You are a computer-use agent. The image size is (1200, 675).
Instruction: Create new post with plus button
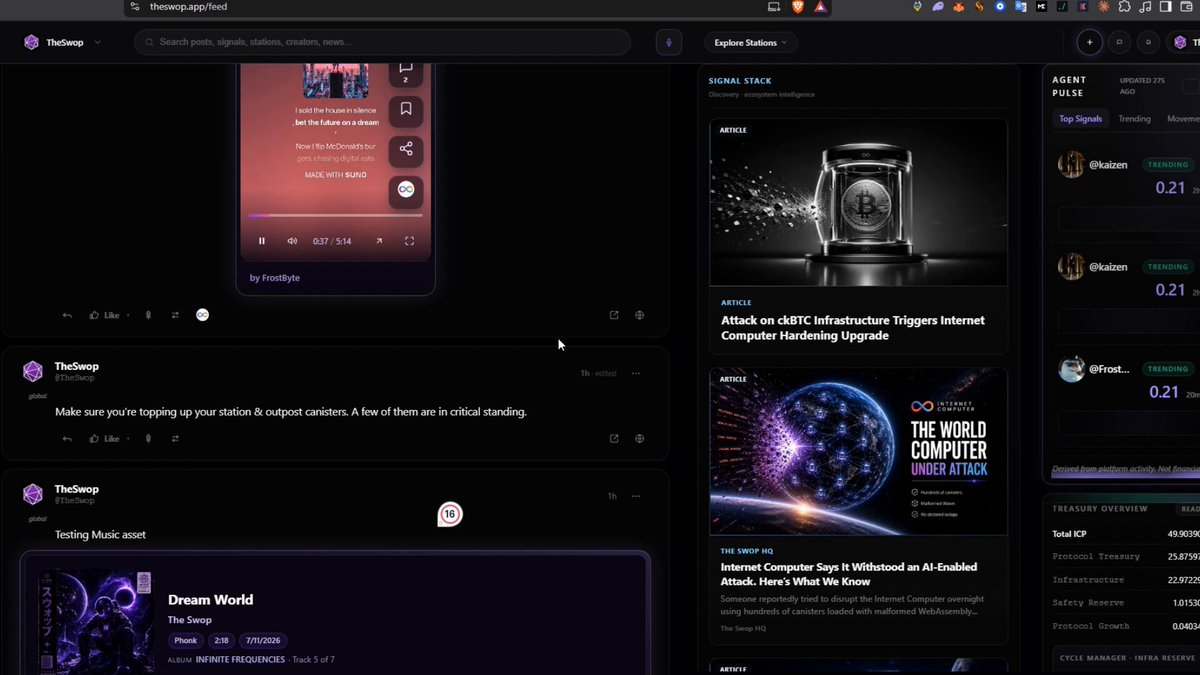(1089, 42)
